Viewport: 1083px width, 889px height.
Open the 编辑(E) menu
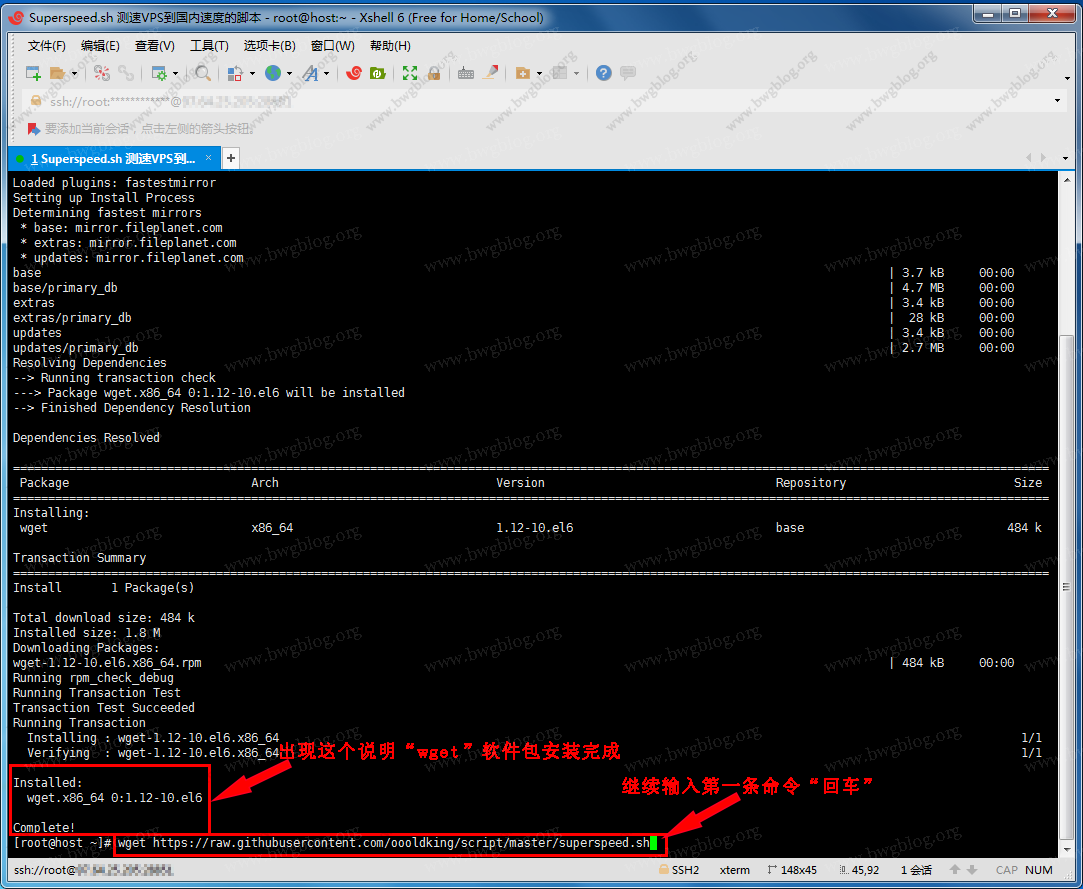(x=100, y=46)
